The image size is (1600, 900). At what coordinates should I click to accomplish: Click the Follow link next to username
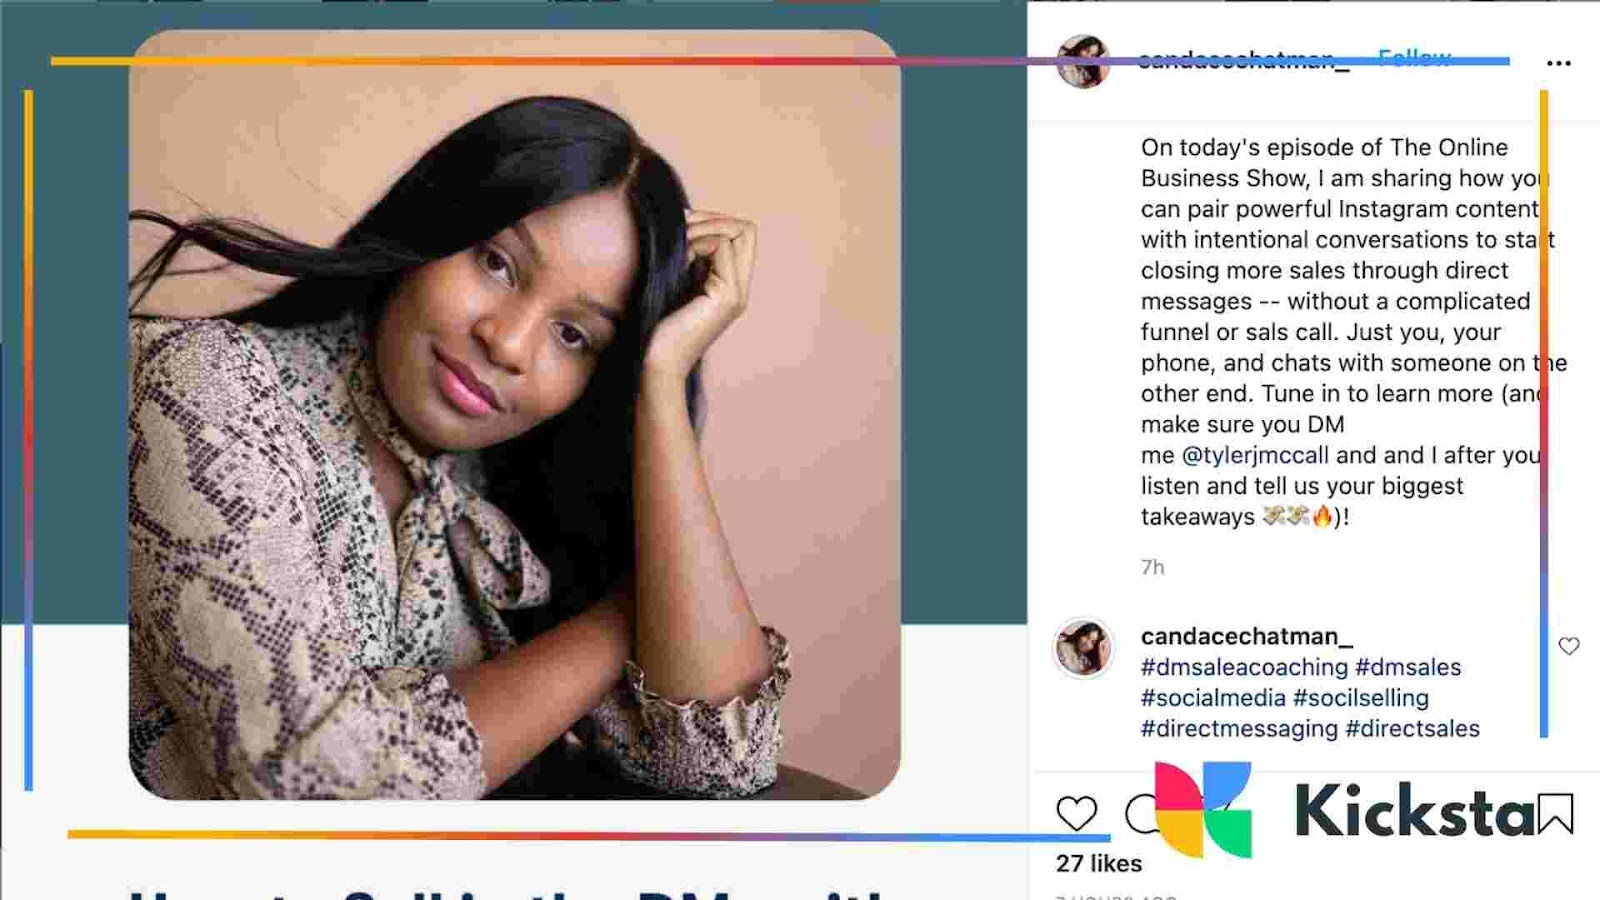pyautogui.click(x=1414, y=58)
